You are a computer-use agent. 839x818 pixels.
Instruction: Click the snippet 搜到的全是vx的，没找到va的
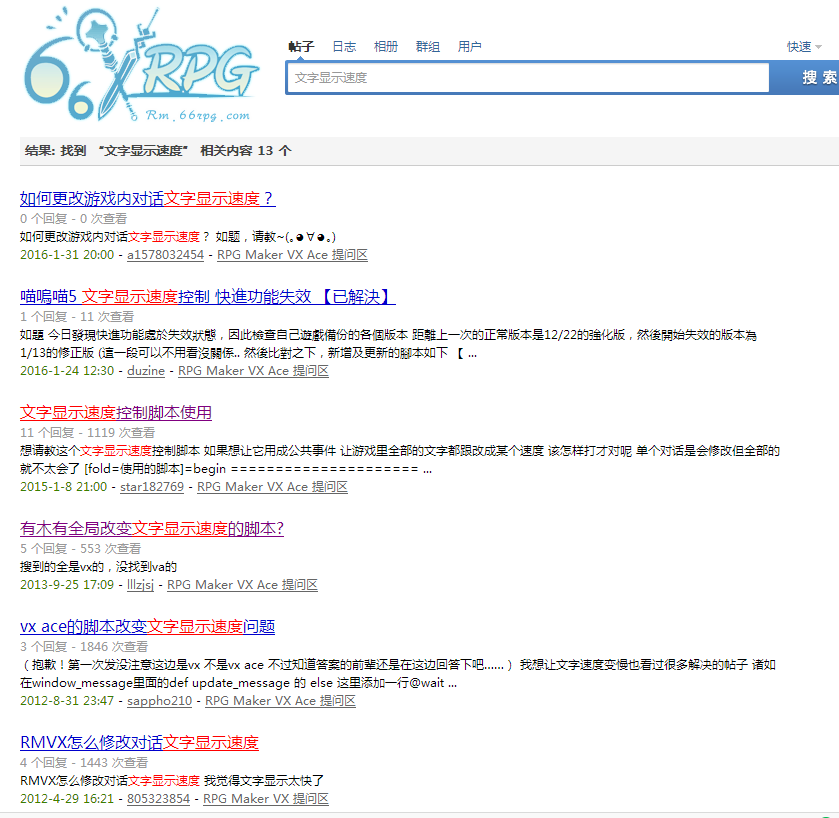pyautogui.click(x=98, y=567)
